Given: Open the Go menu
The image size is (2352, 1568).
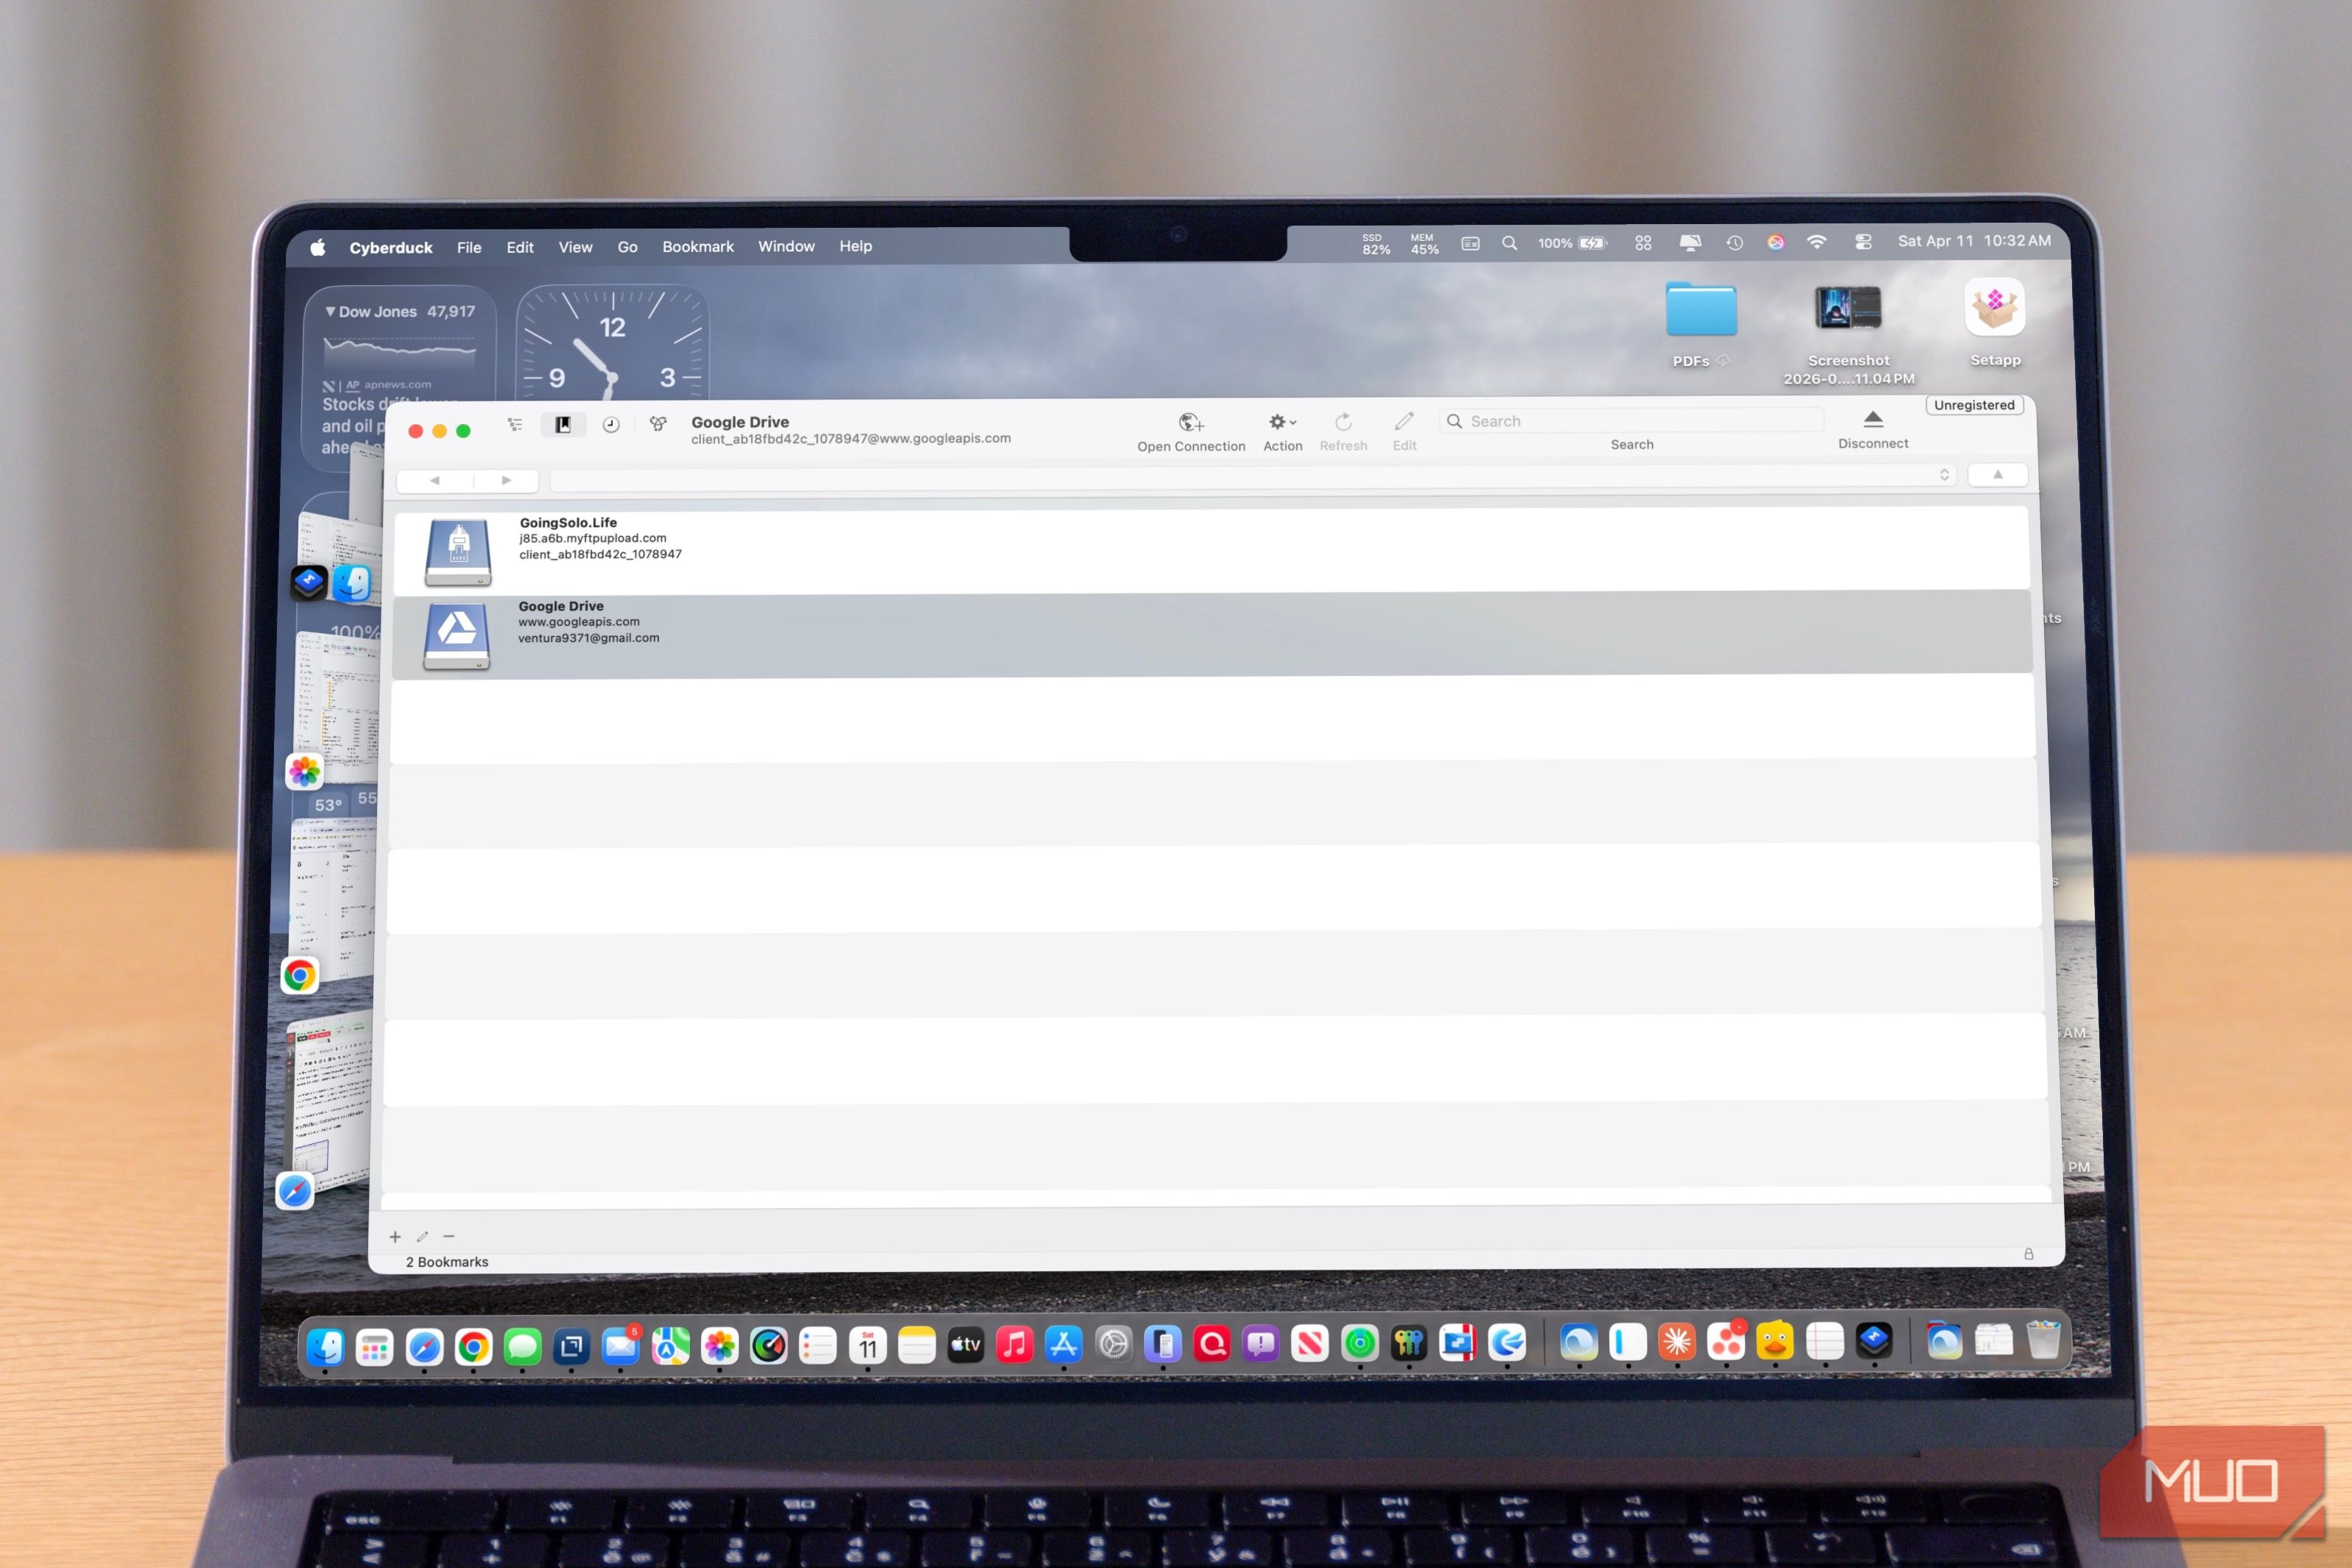Looking at the screenshot, I should 627,247.
